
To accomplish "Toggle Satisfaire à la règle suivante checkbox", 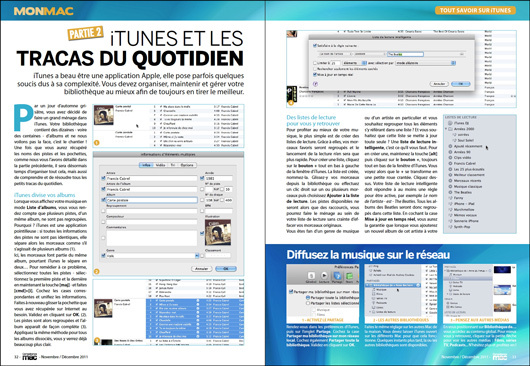I will tap(315, 45).
